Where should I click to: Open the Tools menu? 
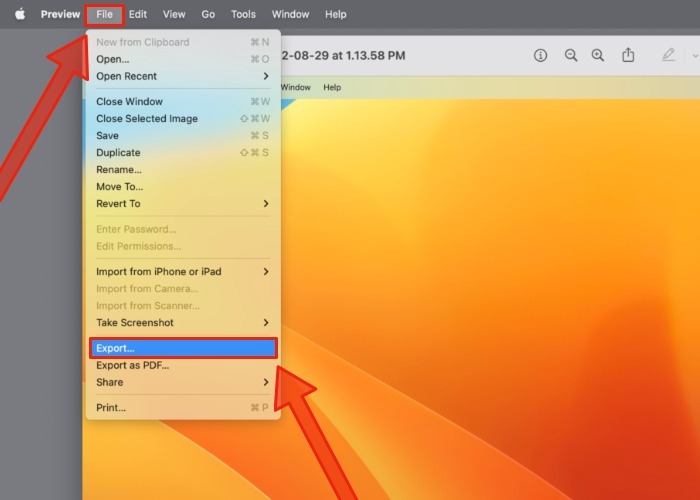tap(243, 14)
